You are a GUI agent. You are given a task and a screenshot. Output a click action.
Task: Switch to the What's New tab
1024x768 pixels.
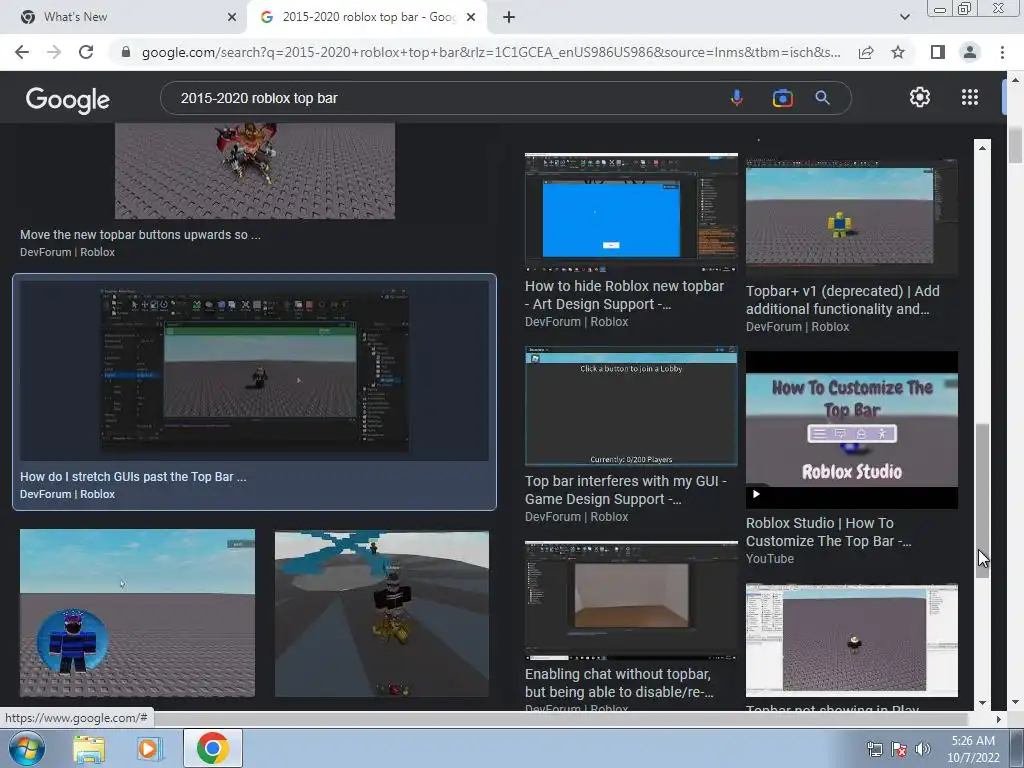pyautogui.click(x=124, y=17)
